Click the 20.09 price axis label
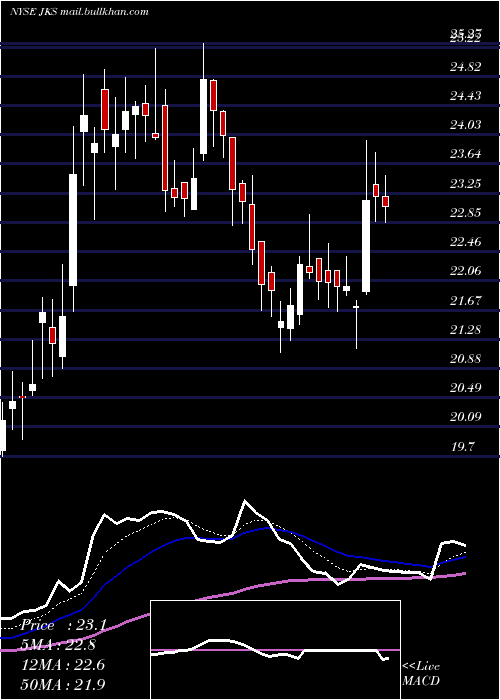Viewport: 500px width, 700px height. [466, 417]
